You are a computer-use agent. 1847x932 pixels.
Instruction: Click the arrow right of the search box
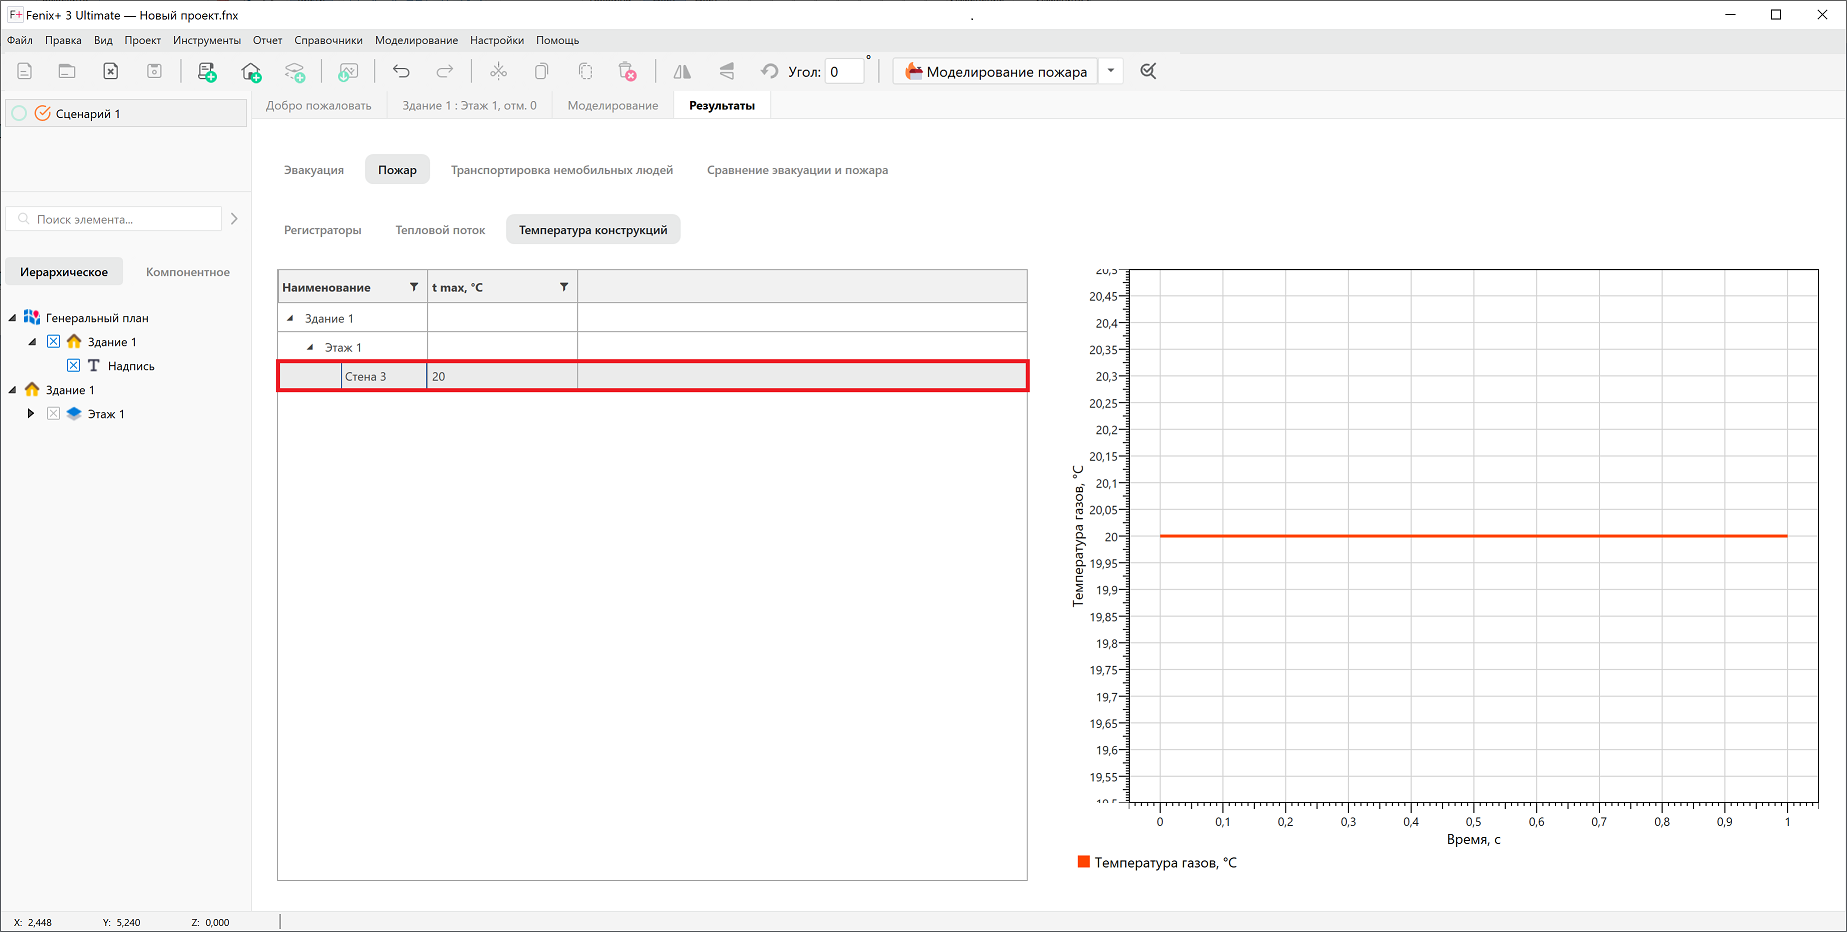coord(234,219)
